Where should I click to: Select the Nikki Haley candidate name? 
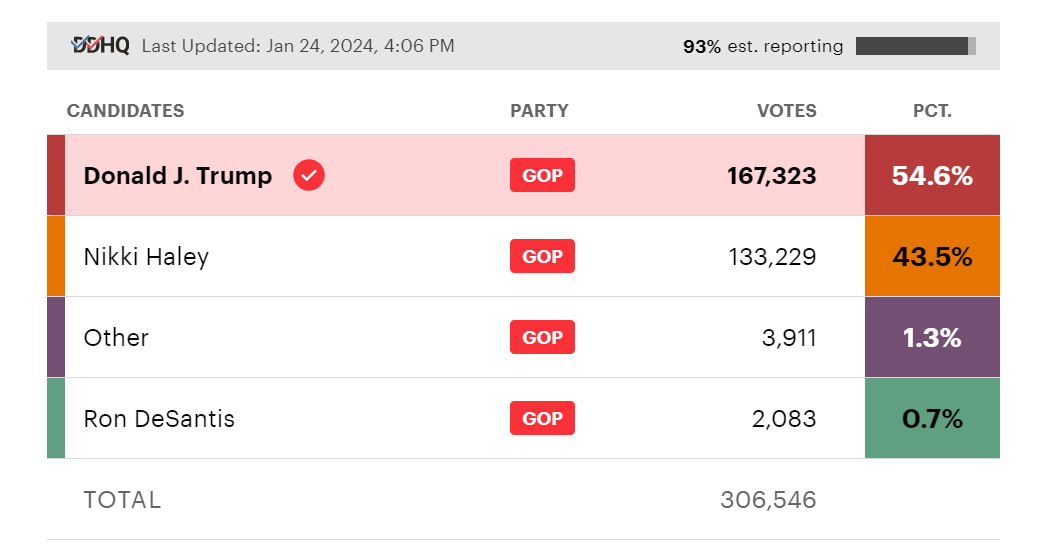[x=146, y=257]
